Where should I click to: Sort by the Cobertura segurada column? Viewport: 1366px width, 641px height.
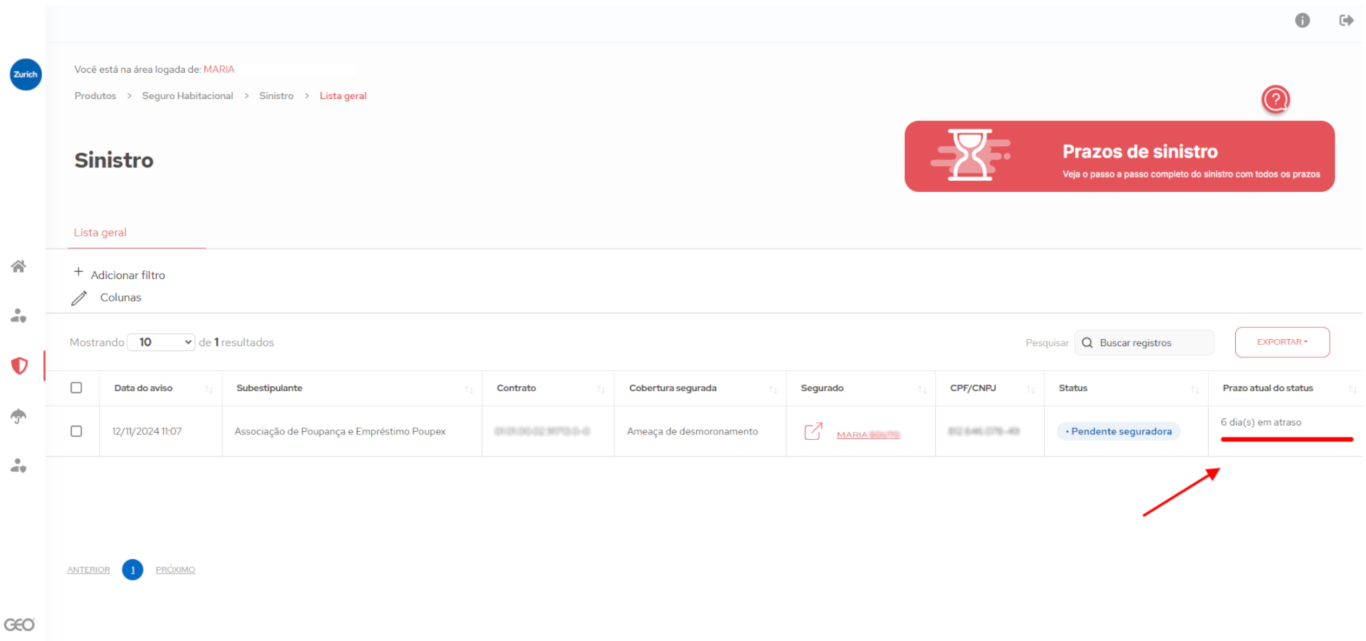(x=700, y=388)
